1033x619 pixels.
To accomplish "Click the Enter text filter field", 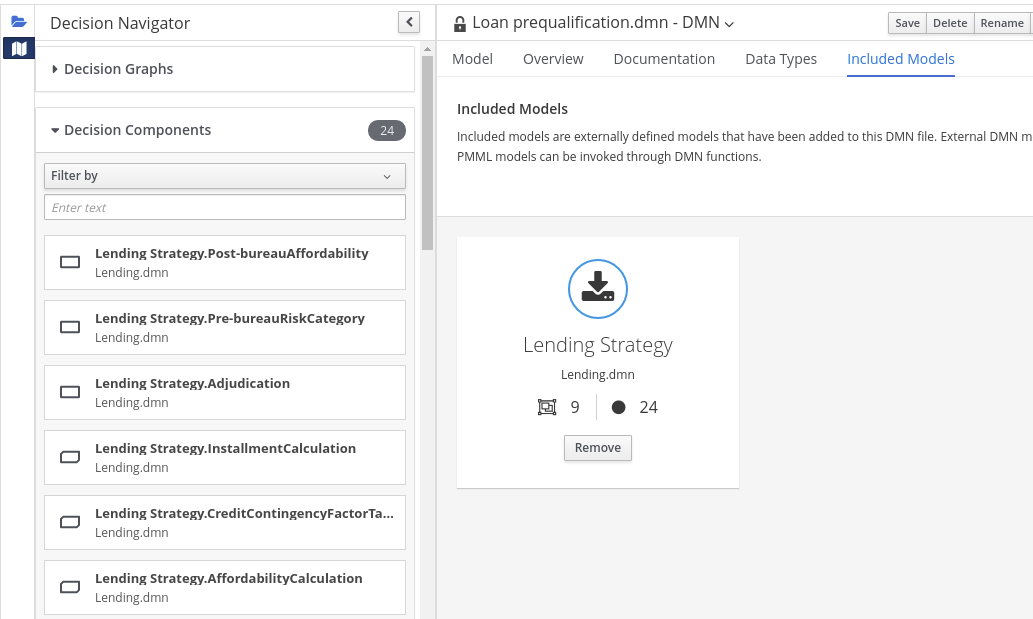I will click(x=225, y=207).
